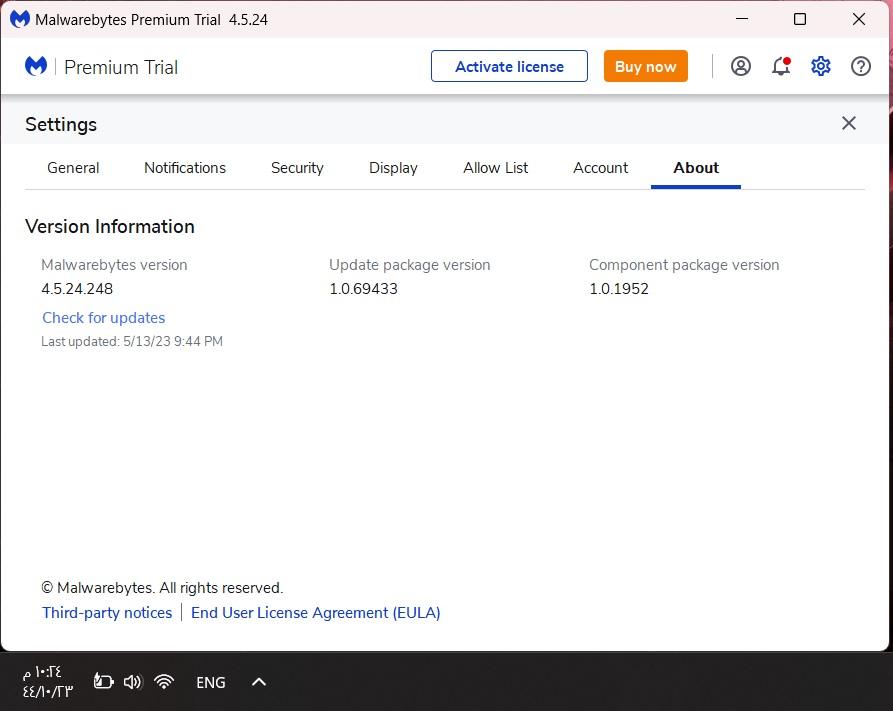This screenshot has width=893, height=711.
Task: Click the volume speaker icon in taskbar
Action: pyautogui.click(x=133, y=681)
